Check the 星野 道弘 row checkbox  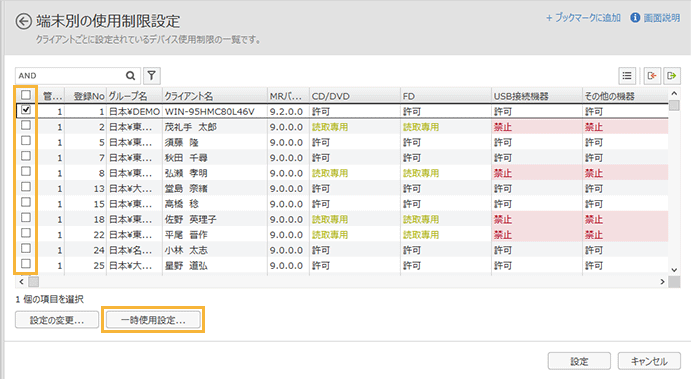tap(26, 264)
